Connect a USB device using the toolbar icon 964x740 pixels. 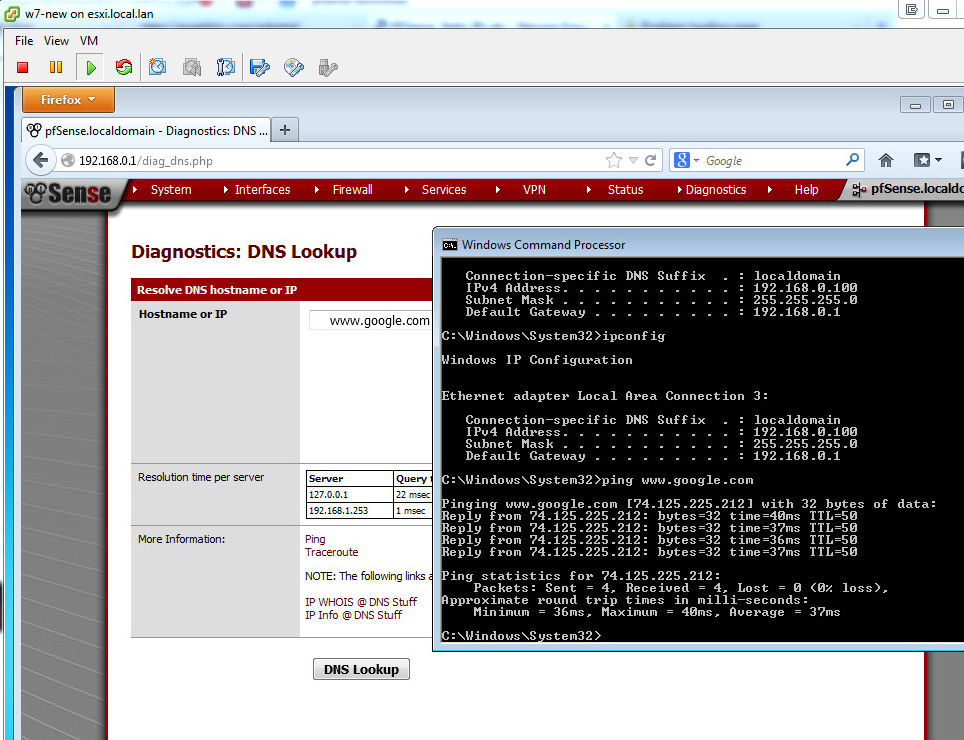pyautogui.click(x=327, y=67)
